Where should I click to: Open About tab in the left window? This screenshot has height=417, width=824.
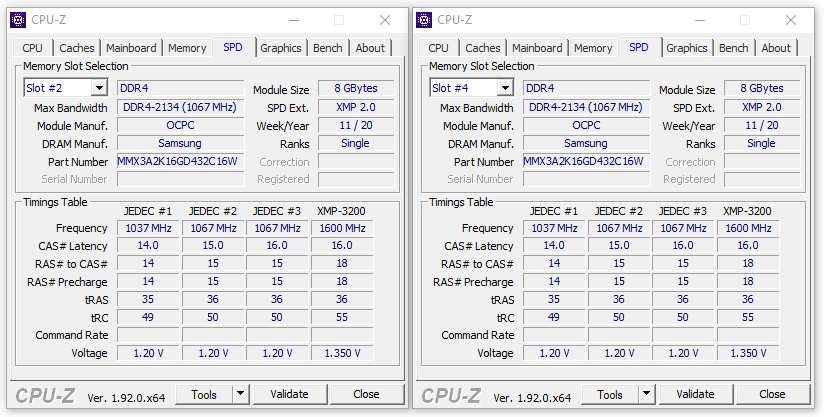370,48
